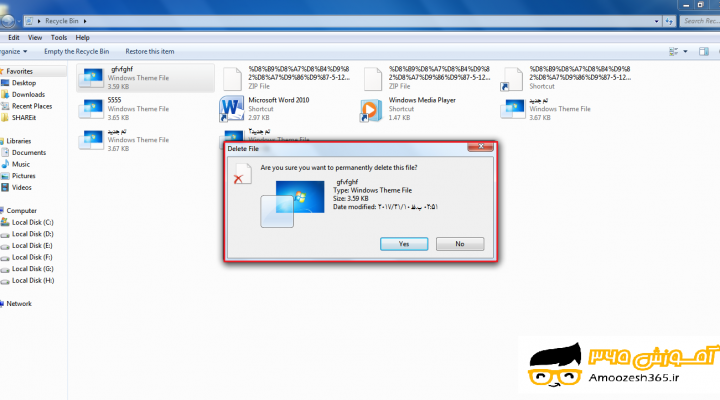720x400 pixels.
Task: Toggle the preview pane icon
Action: (x=703, y=51)
